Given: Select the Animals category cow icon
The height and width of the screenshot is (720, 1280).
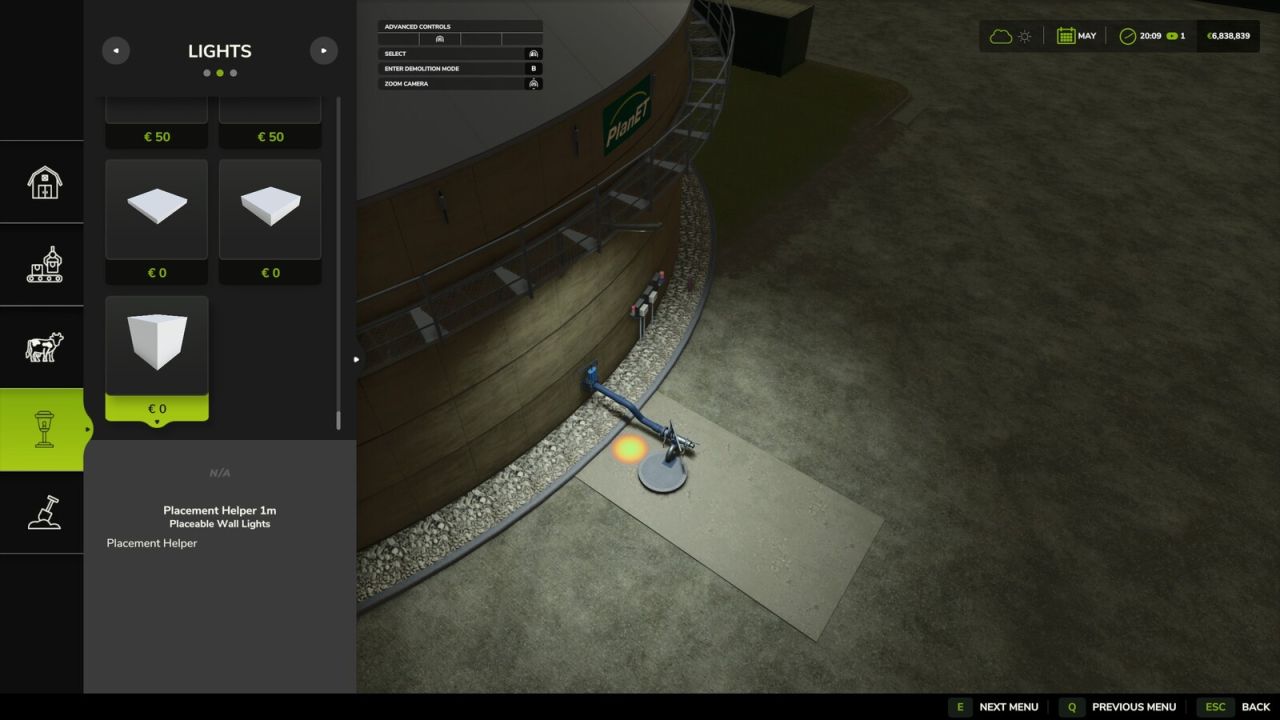Looking at the screenshot, I should coord(44,347).
